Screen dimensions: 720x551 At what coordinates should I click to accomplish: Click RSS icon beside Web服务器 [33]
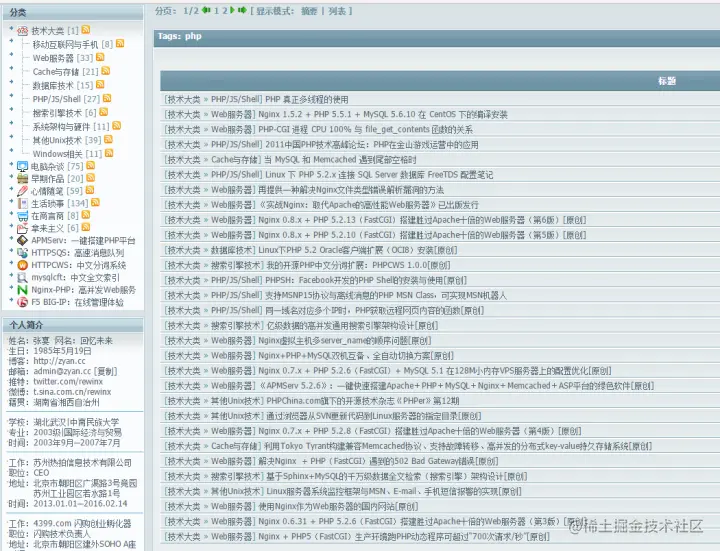point(100,57)
